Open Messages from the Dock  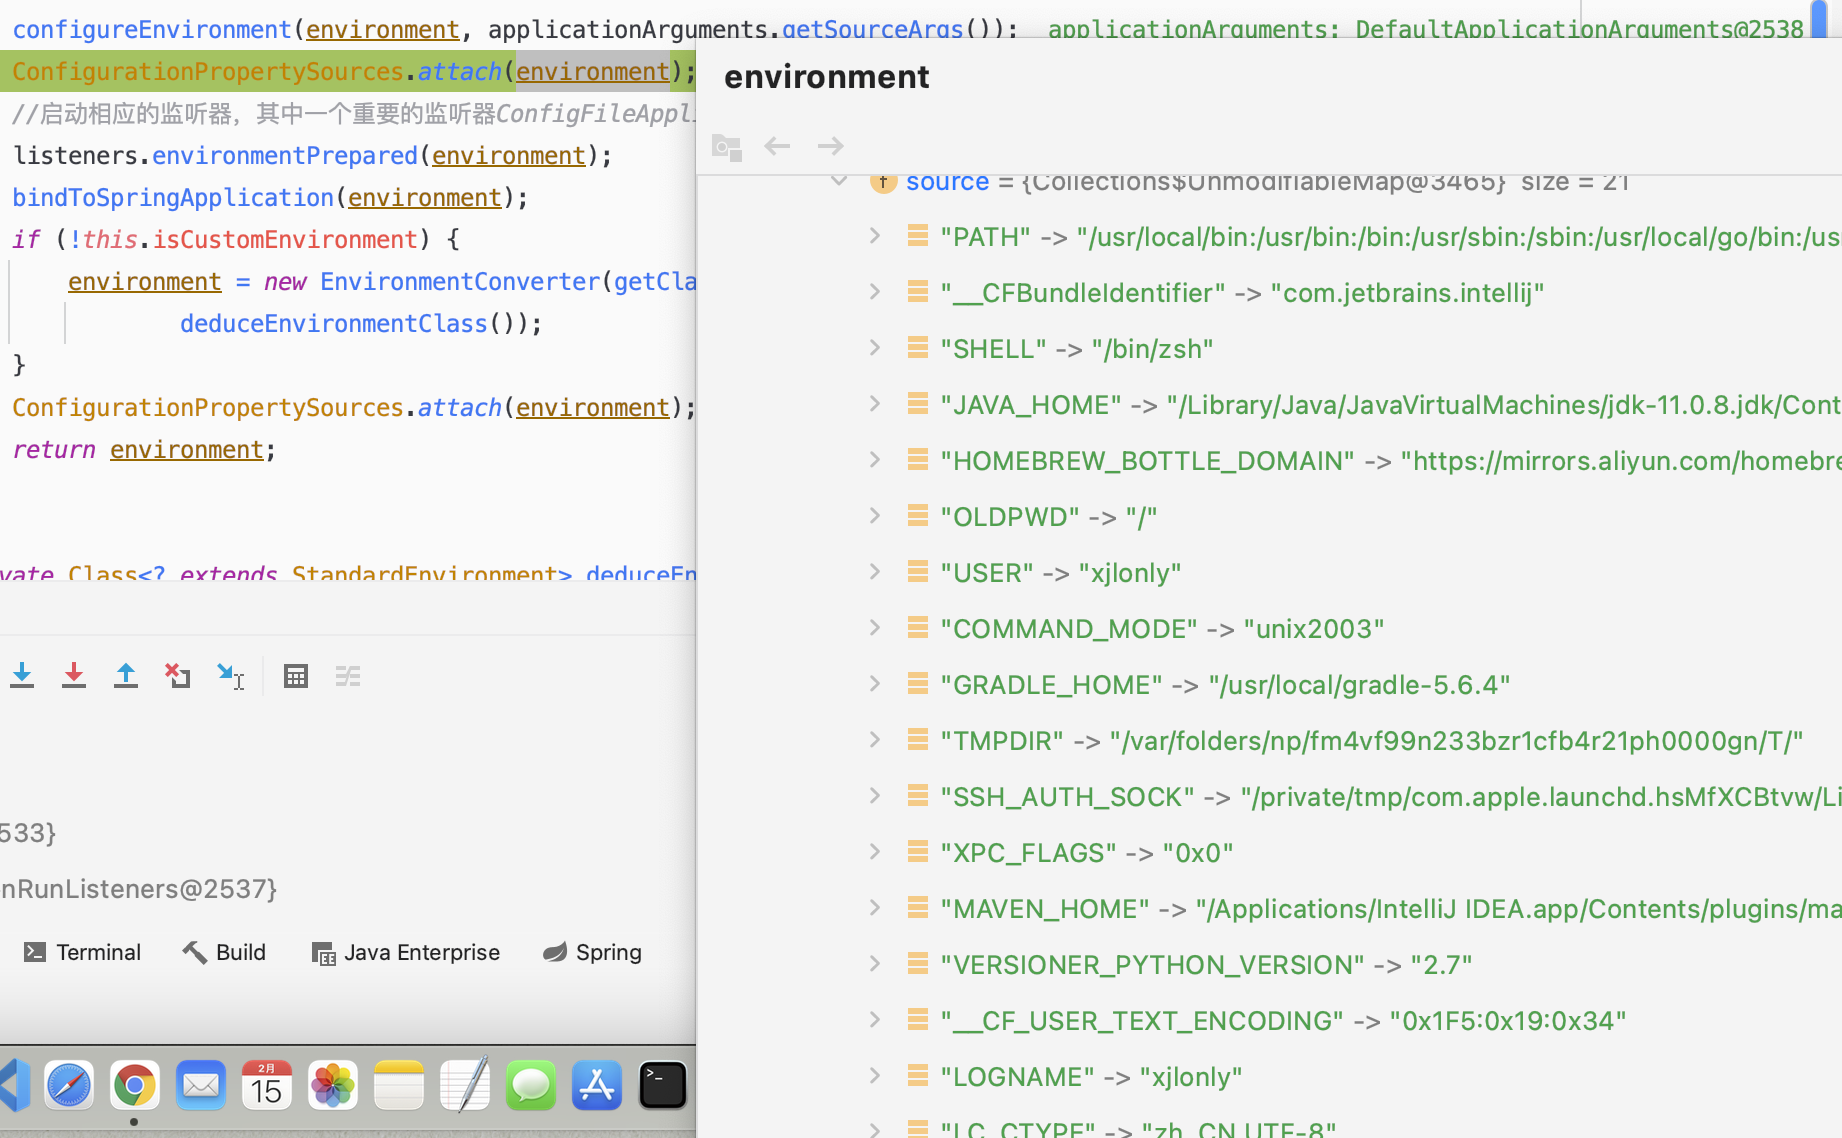tap(531, 1085)
